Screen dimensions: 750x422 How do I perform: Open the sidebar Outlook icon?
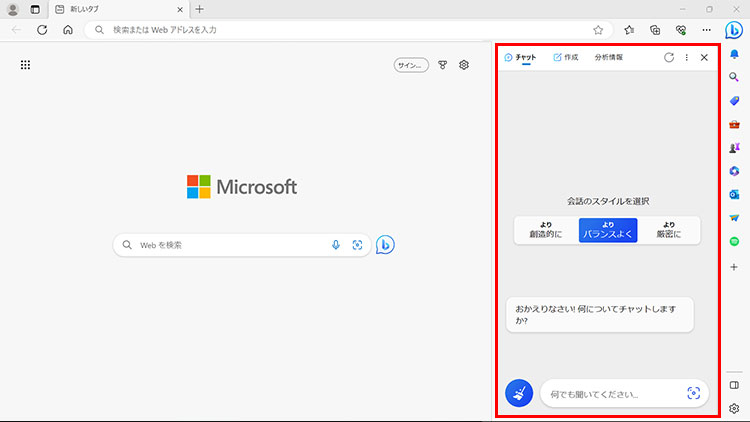click(x=734, y=194)
